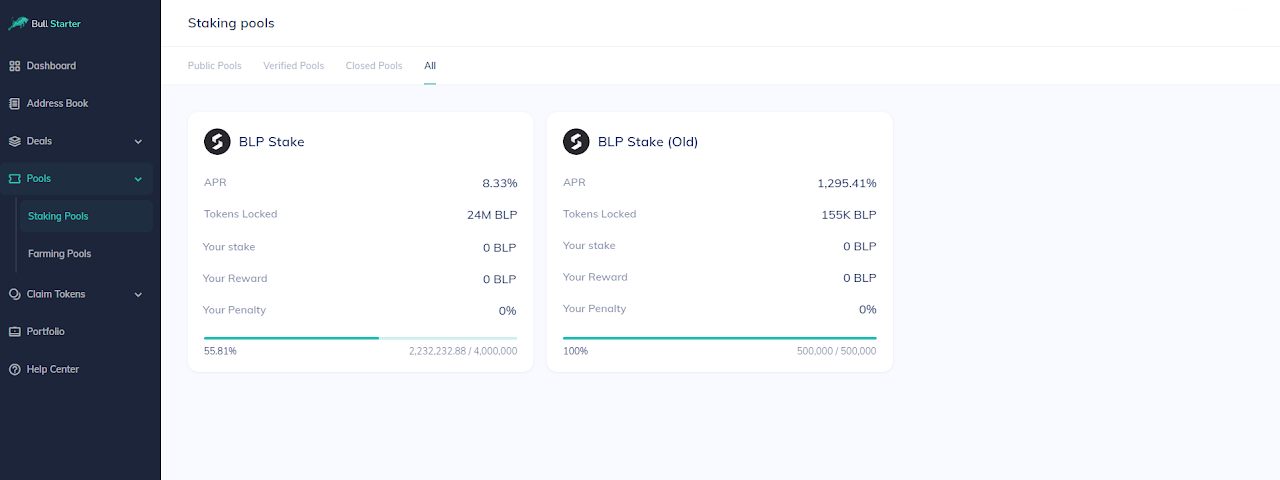Viewport: 1280px width, 480px height.
Task: Open the Dashboard page
Action: click(51, 66)
